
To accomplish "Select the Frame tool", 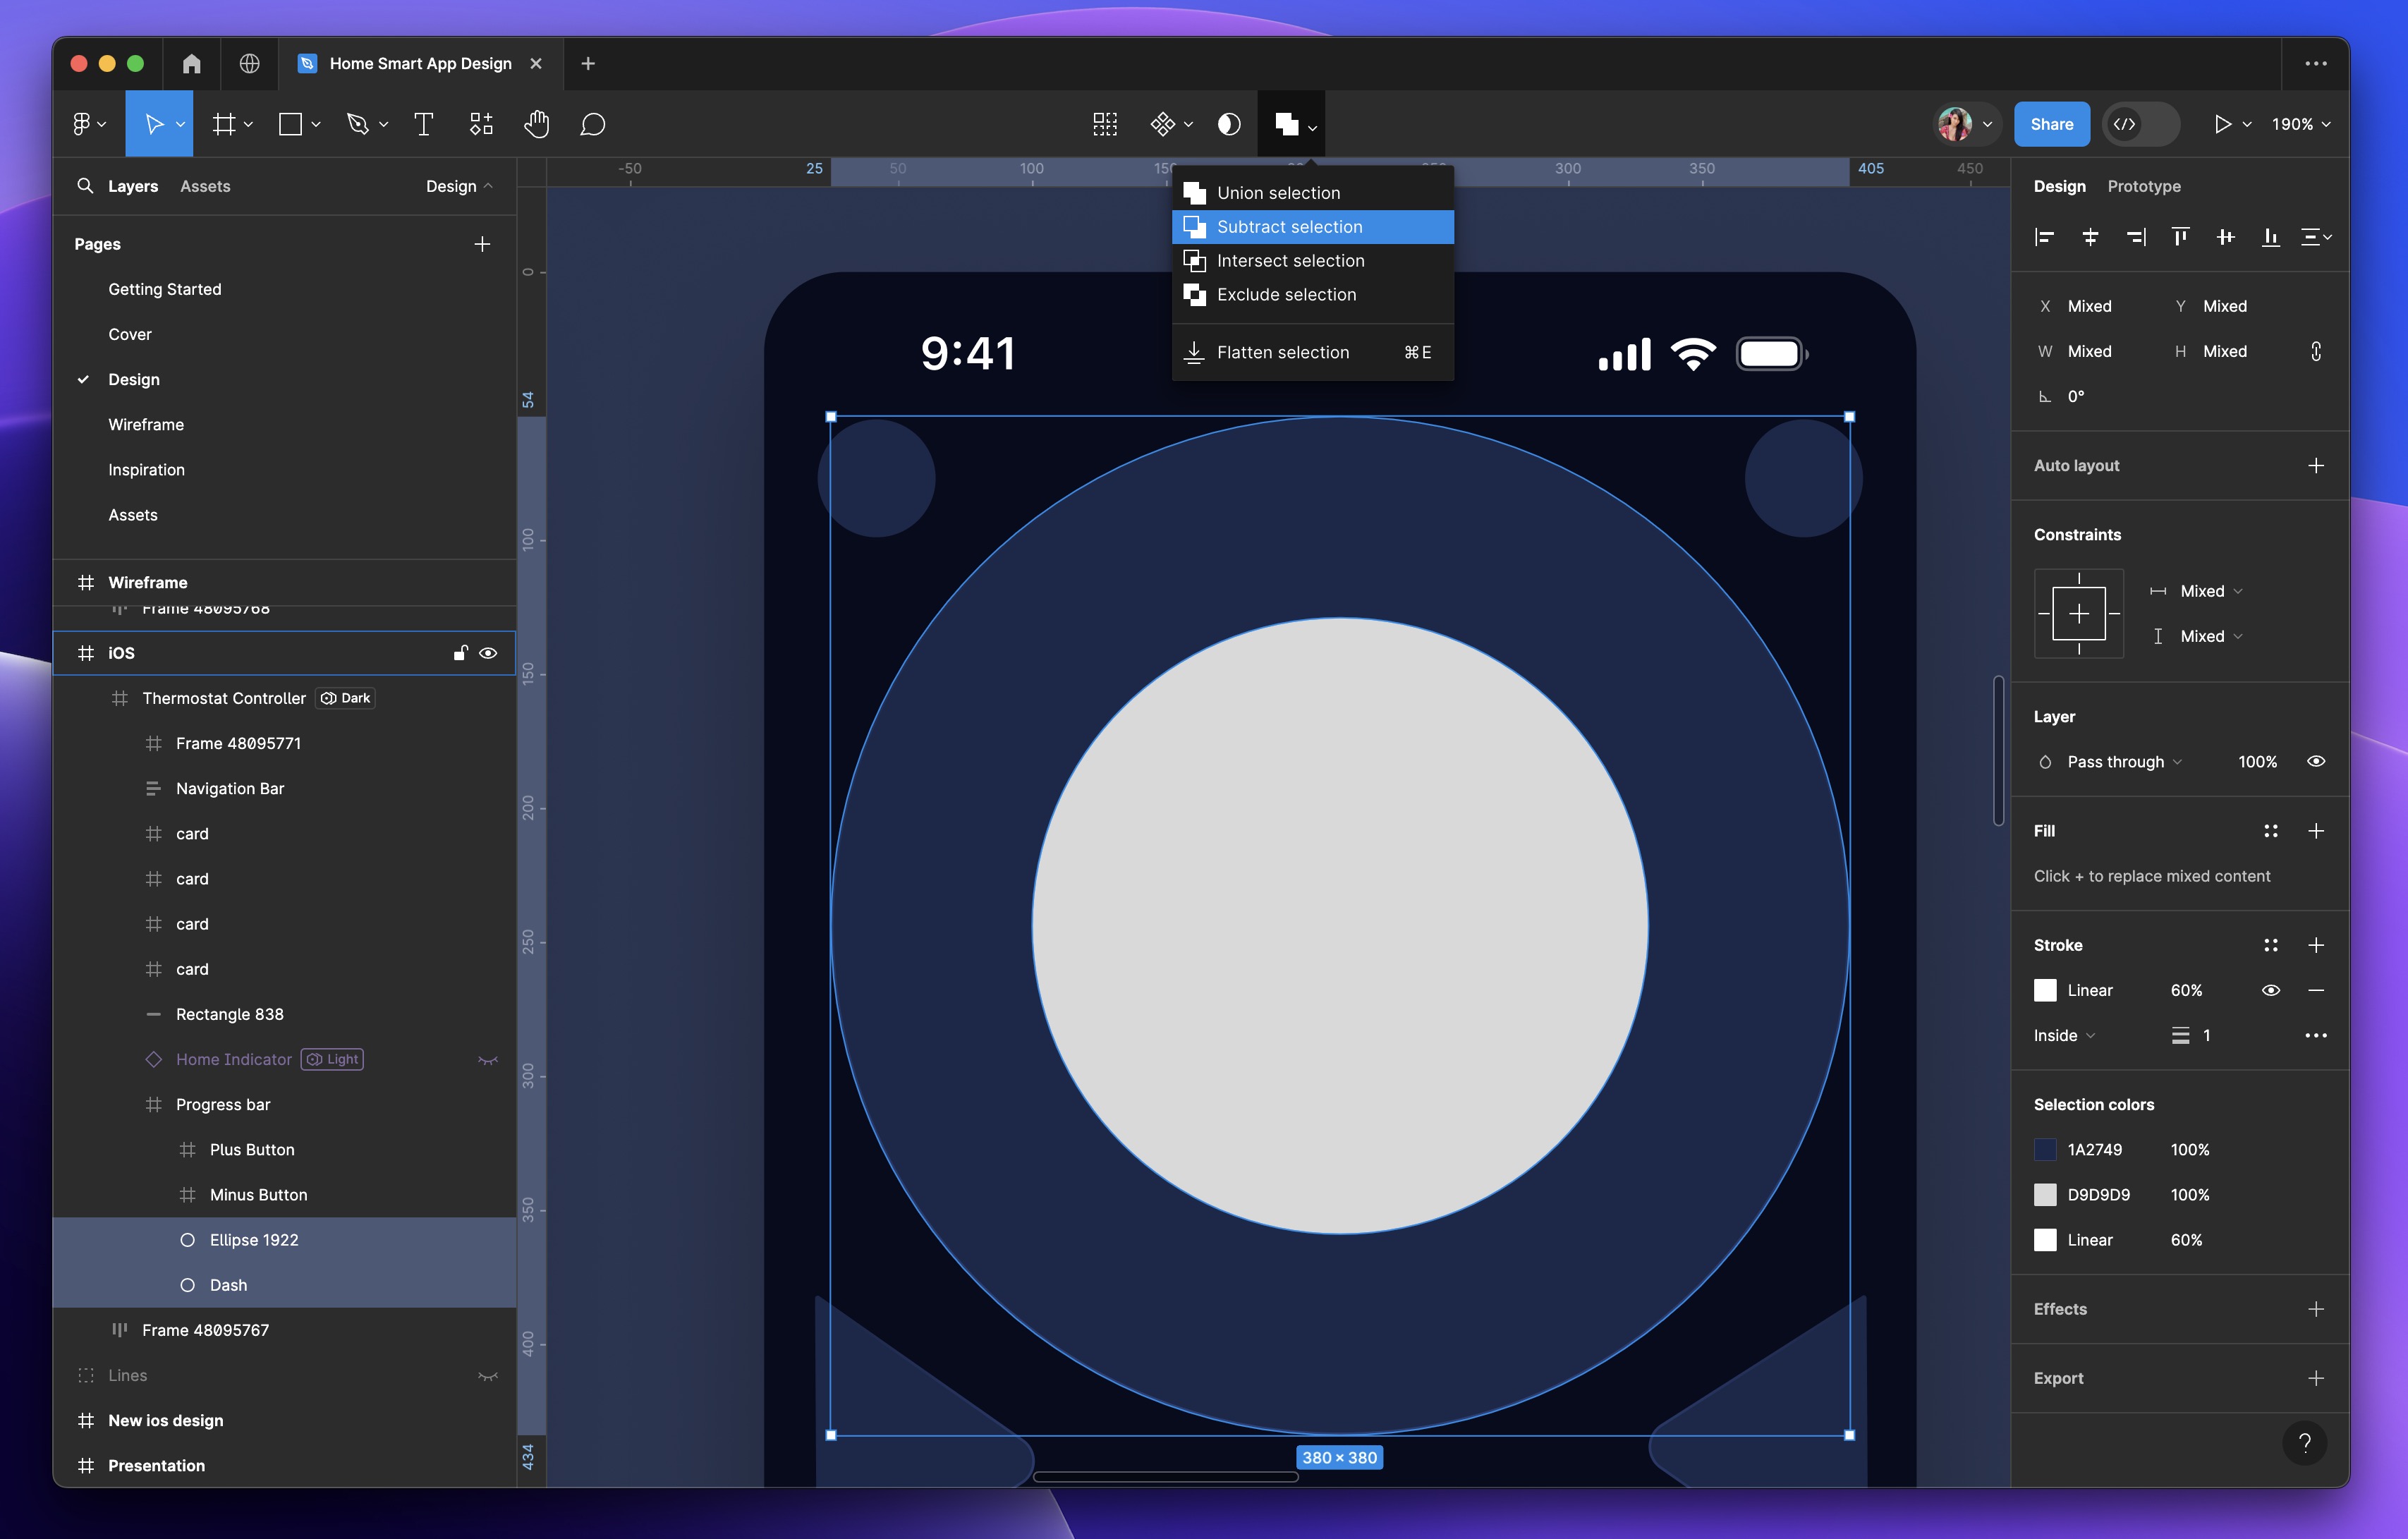I will click(222, 123).
